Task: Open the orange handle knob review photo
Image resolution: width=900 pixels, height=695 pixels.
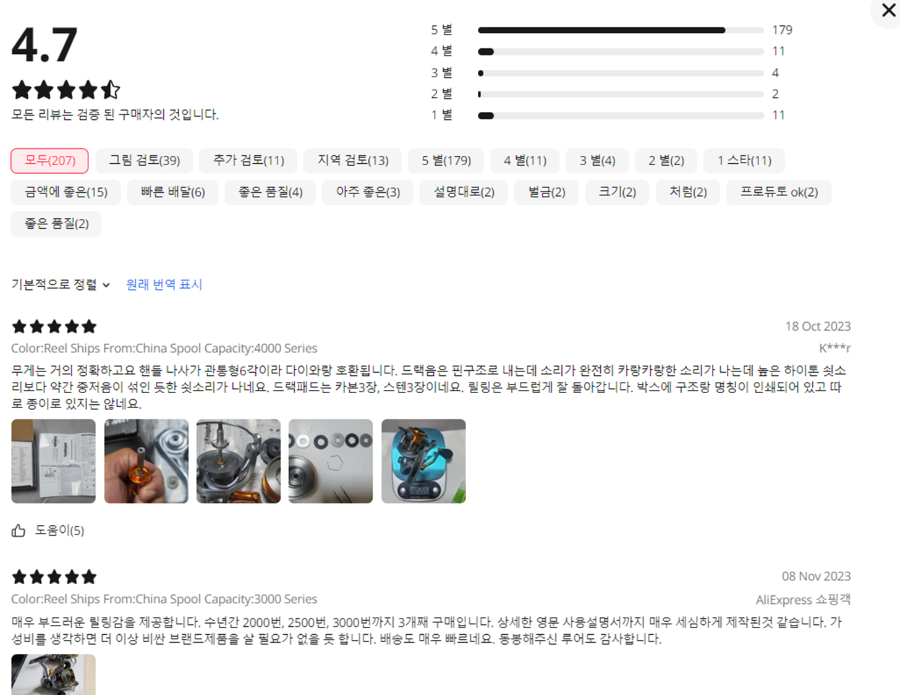Action: pos(146,461)
